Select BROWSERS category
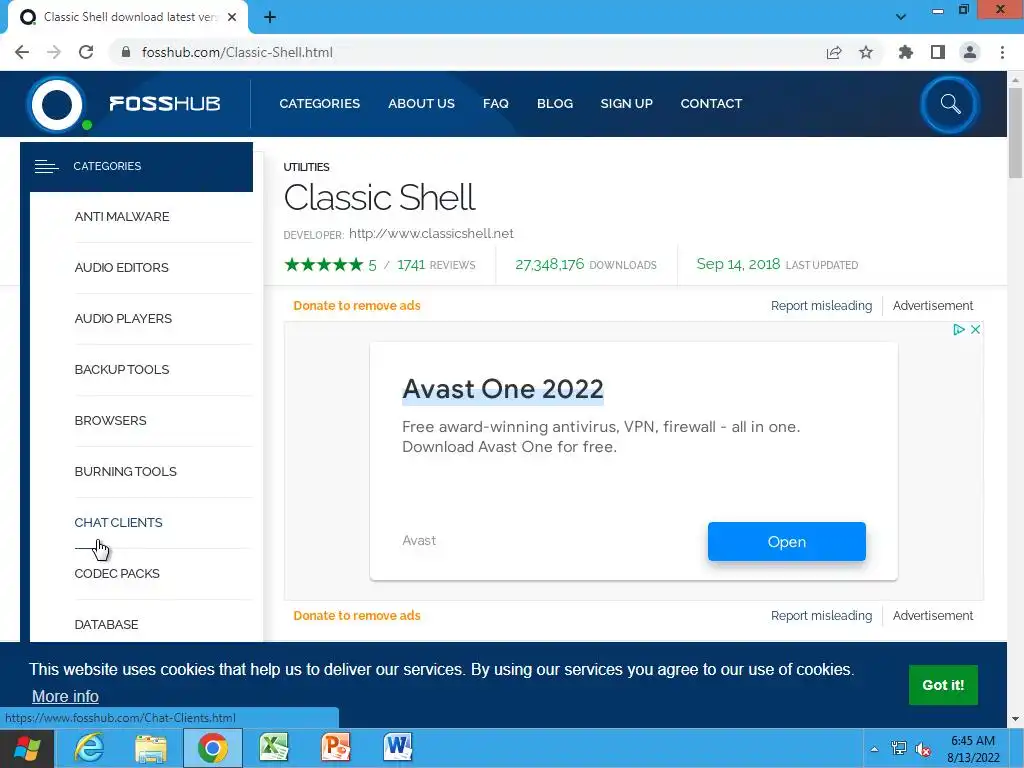1024x768 pixels. [110, 421]
